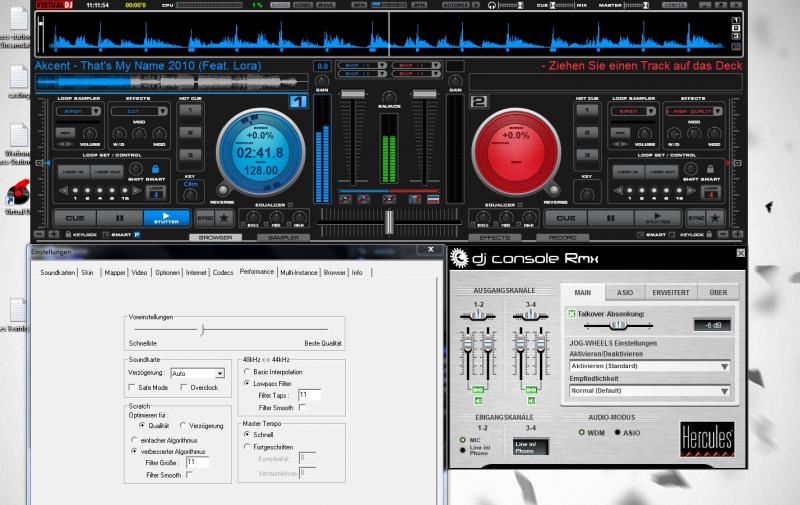Open the deck 1 effects dropdown
This screenshot has width=800, height=505.
[x=139, y=111]
